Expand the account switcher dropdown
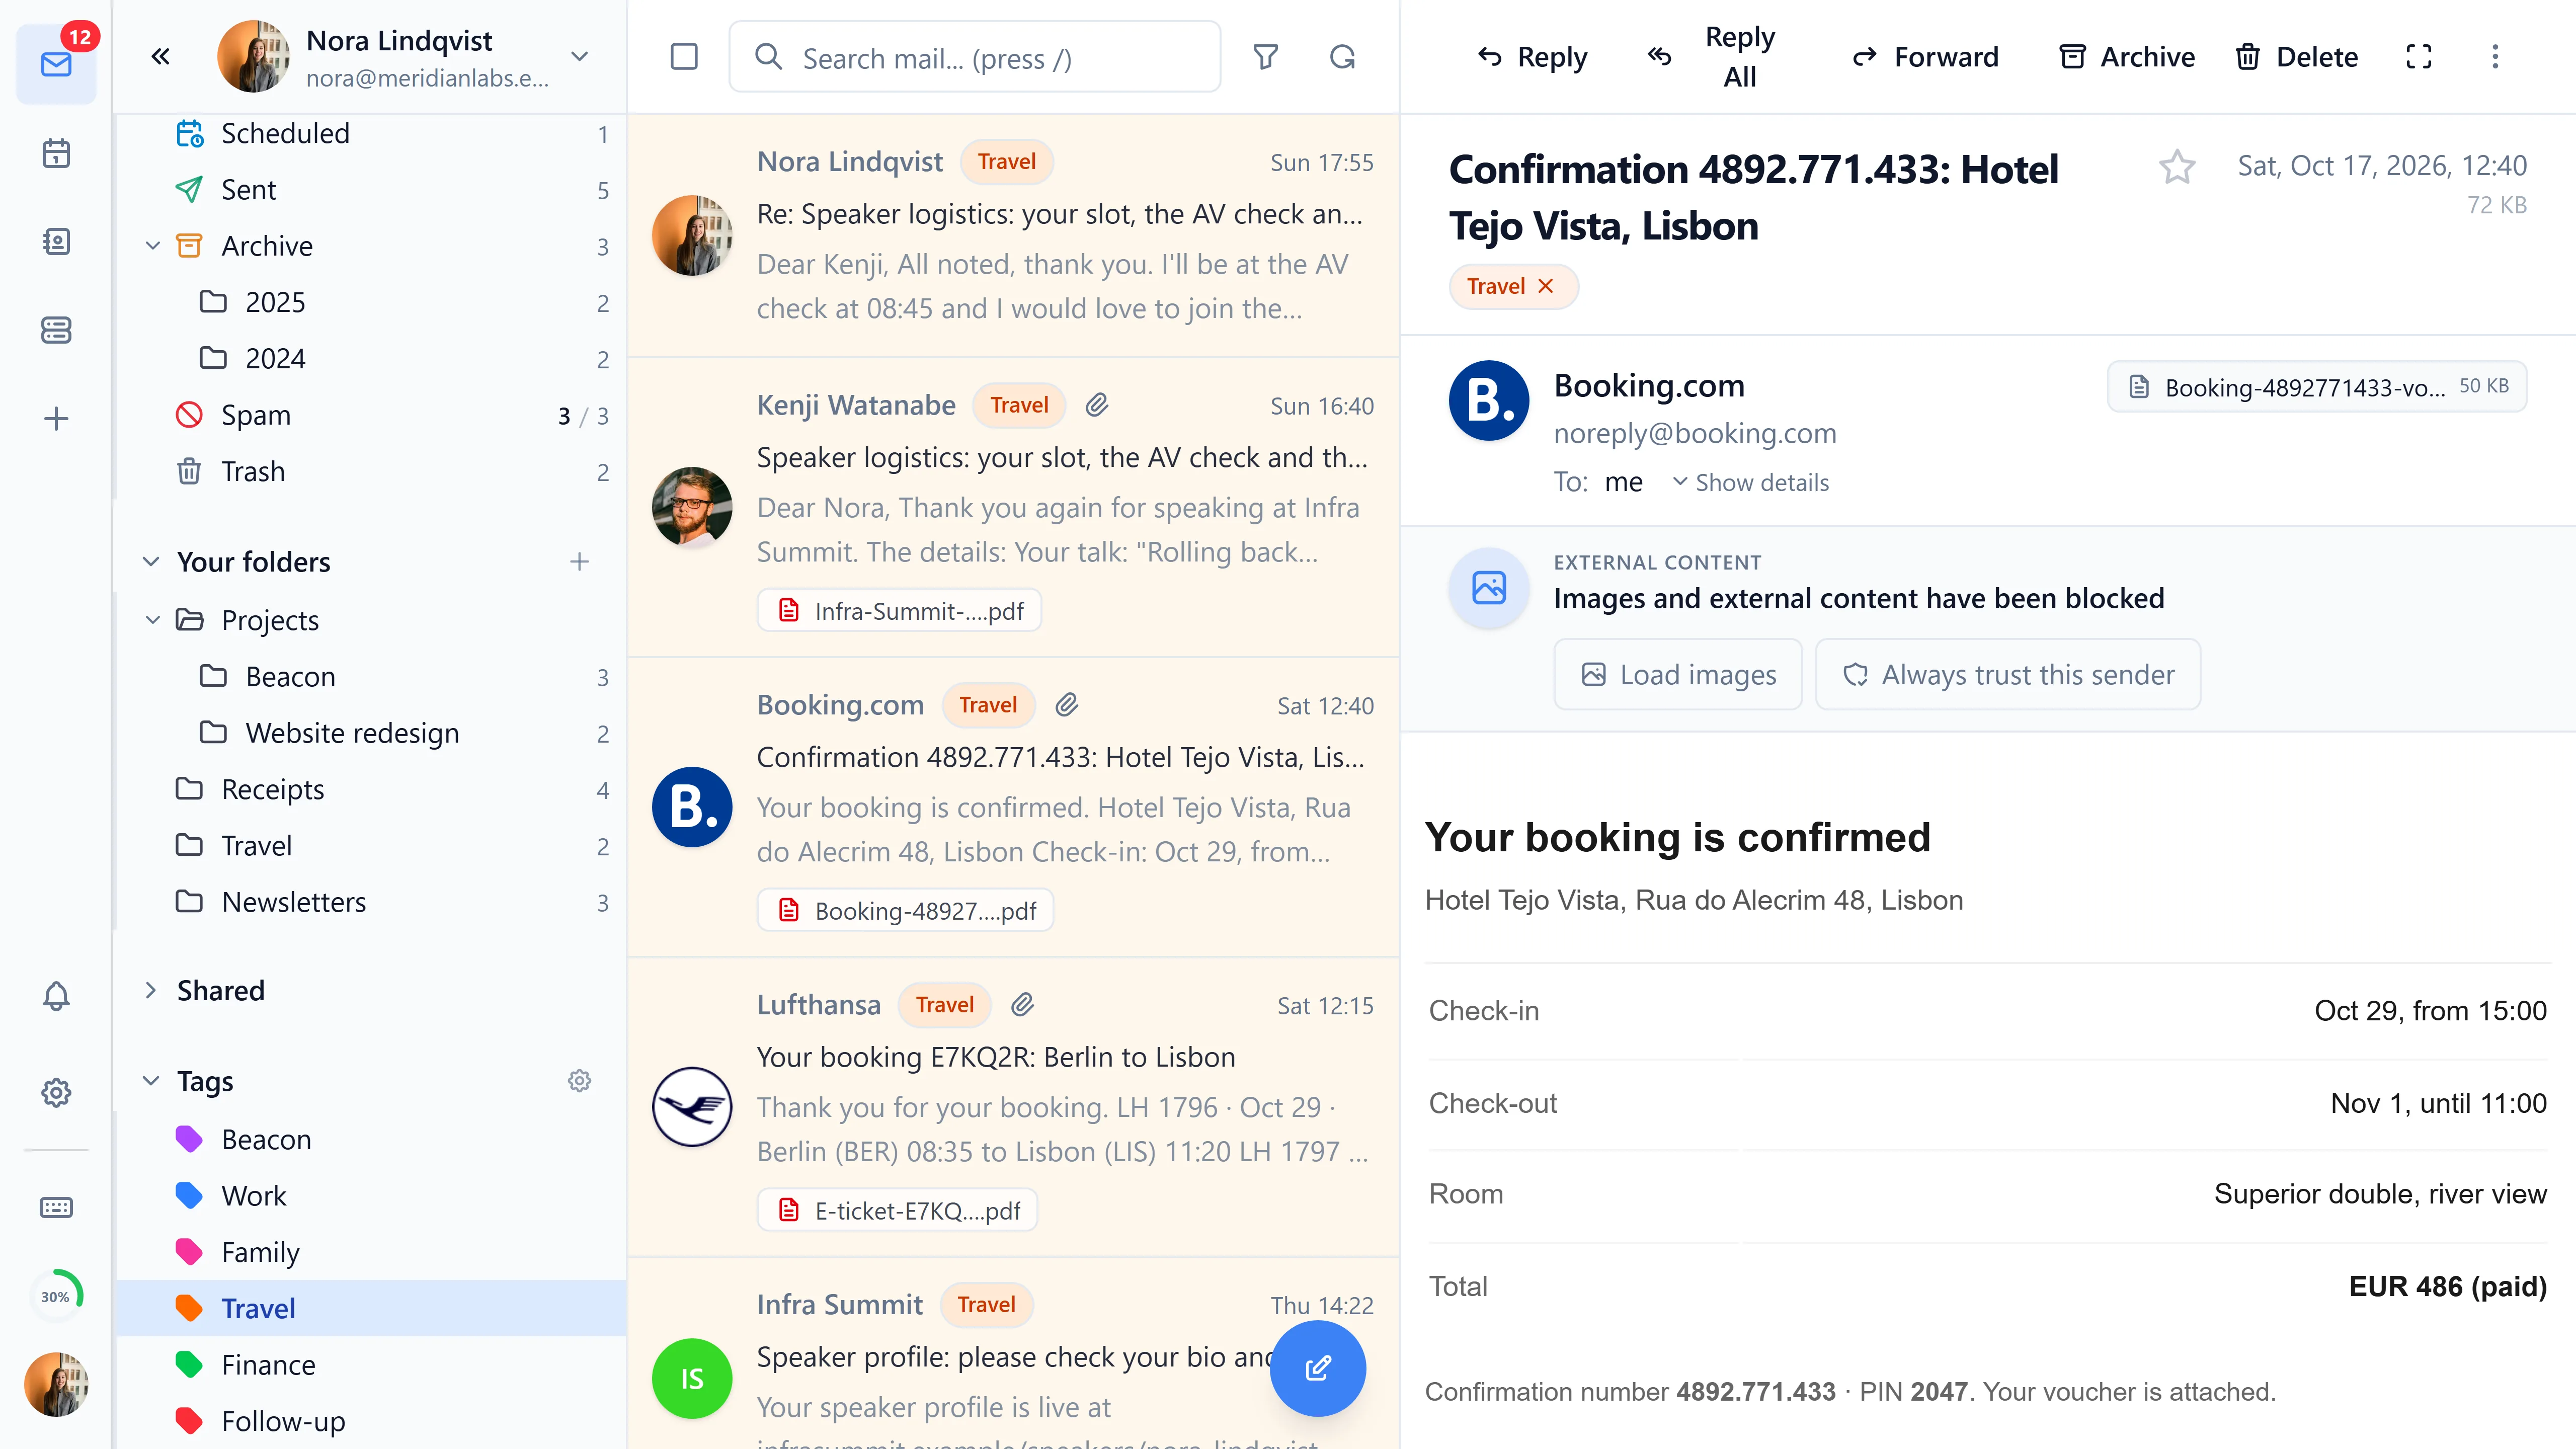The image size is (2576, 1449). click(x=579, y=56)
